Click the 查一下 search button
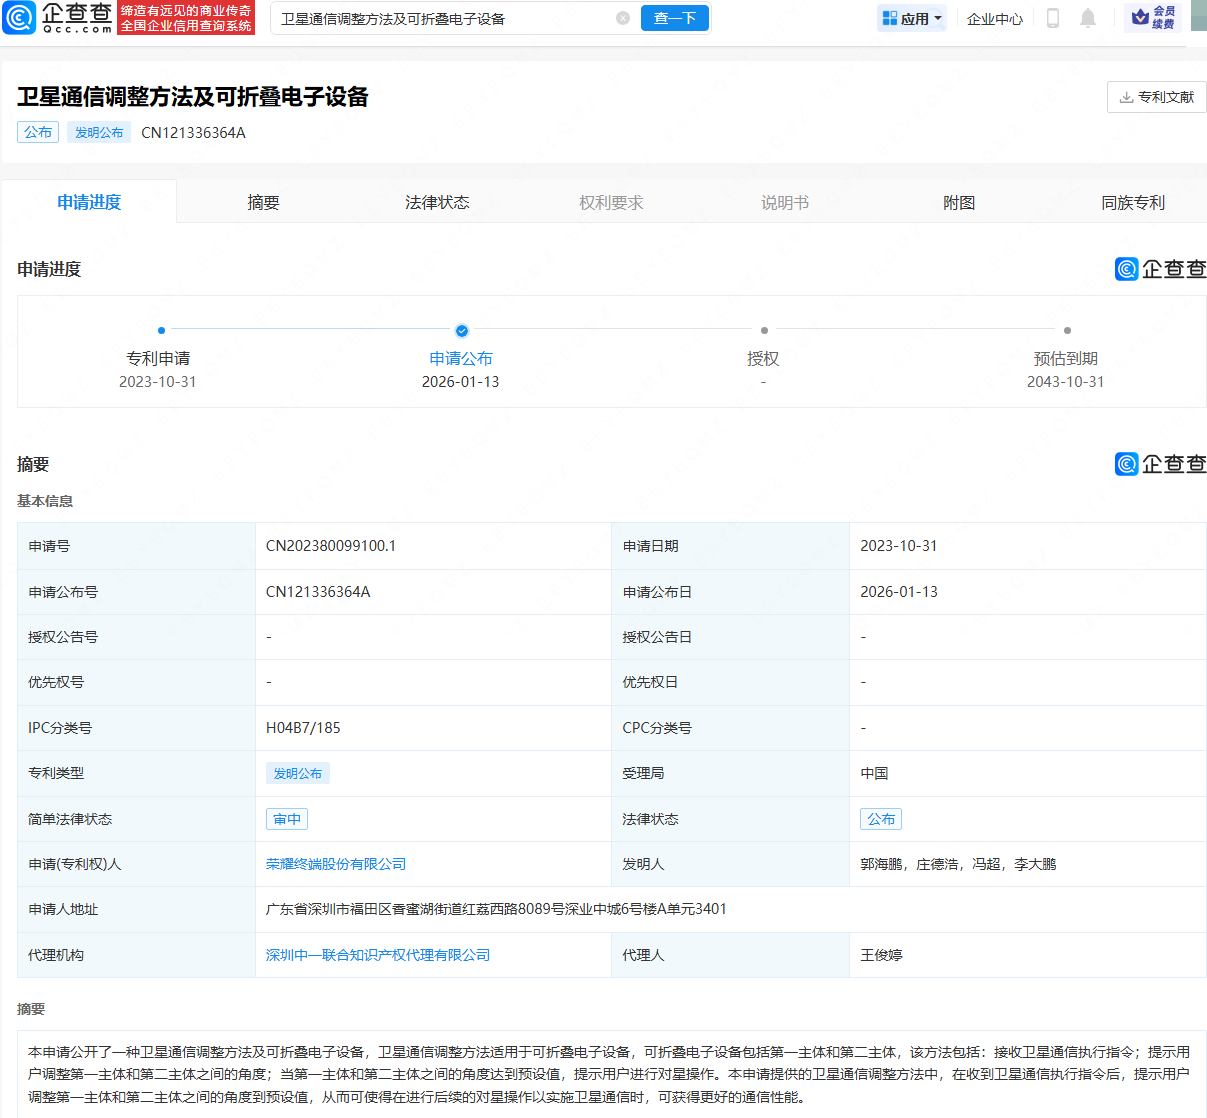This screenshot has width=1207, height=1118. tap(674, 17)
